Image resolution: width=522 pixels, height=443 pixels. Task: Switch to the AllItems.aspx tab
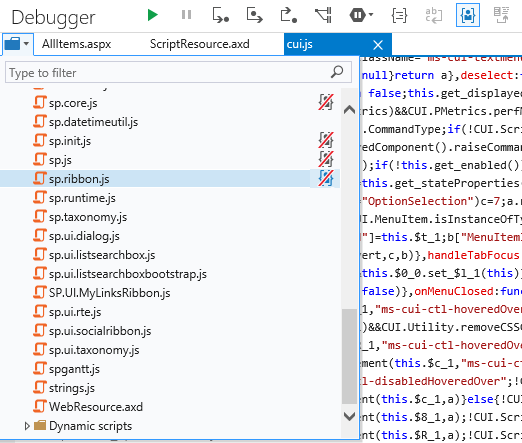click(76, 44)
